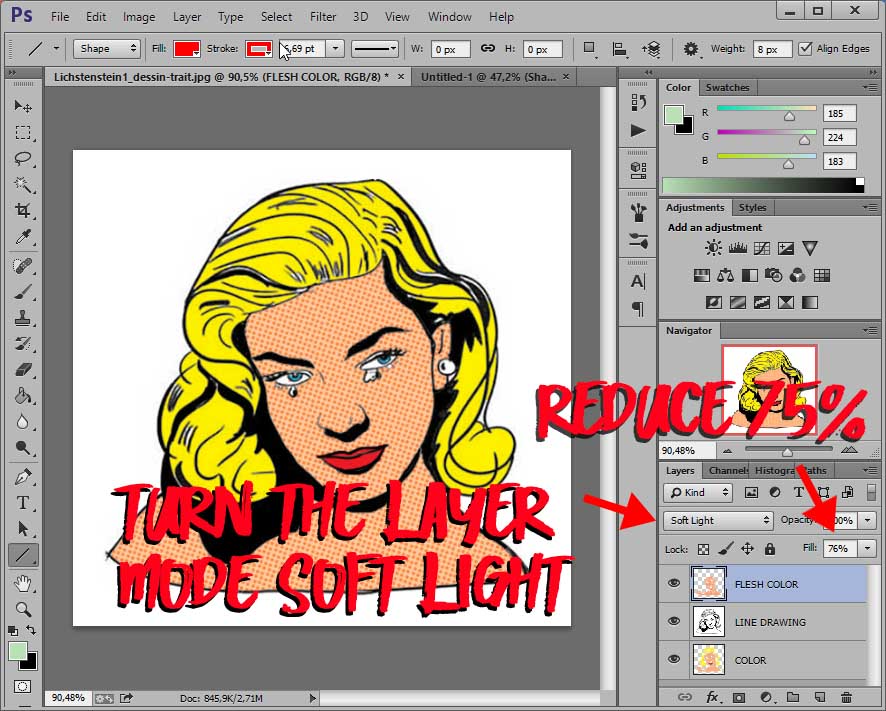Click the Weight input field
Viewport: 886px width, 711px height.
pyautogui.click(x=772, y=49)
